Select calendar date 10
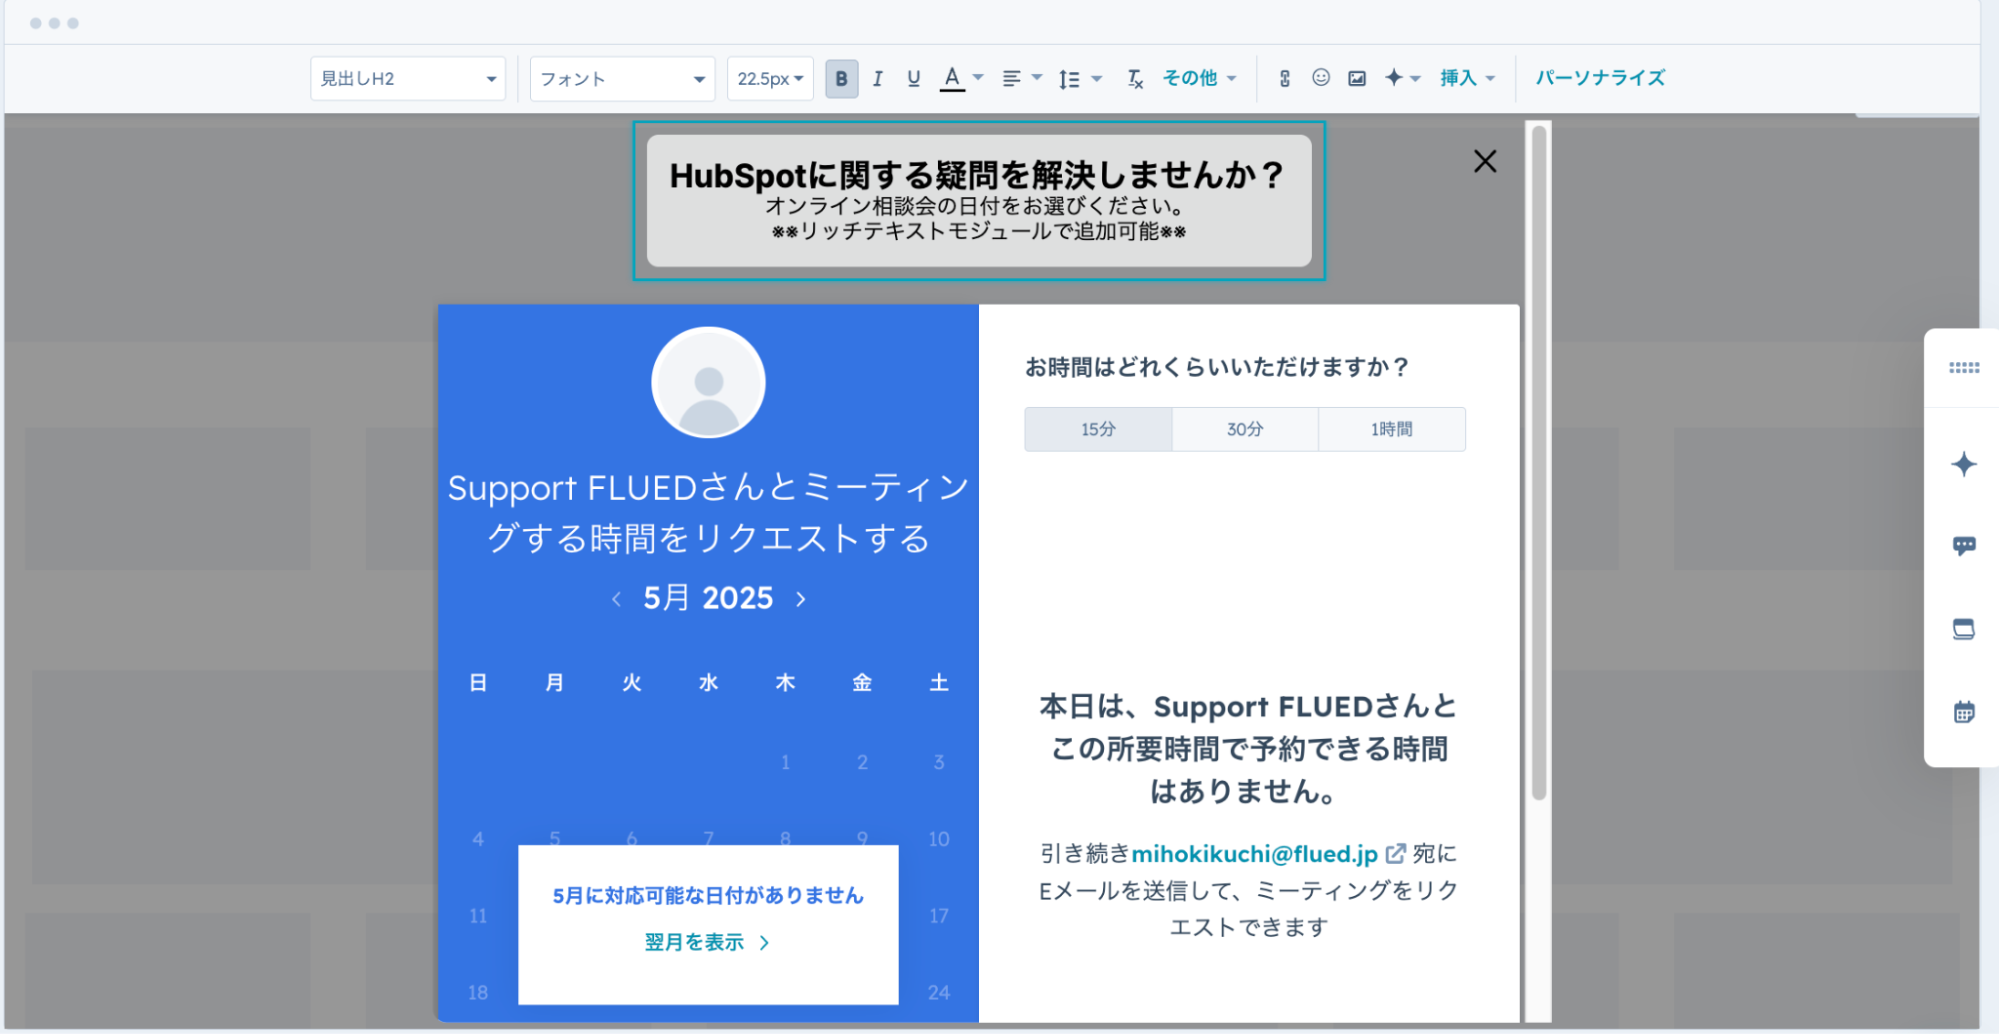Viewport: 1999px width, 1034px height. pyautogui.click(x=939, y=839)
